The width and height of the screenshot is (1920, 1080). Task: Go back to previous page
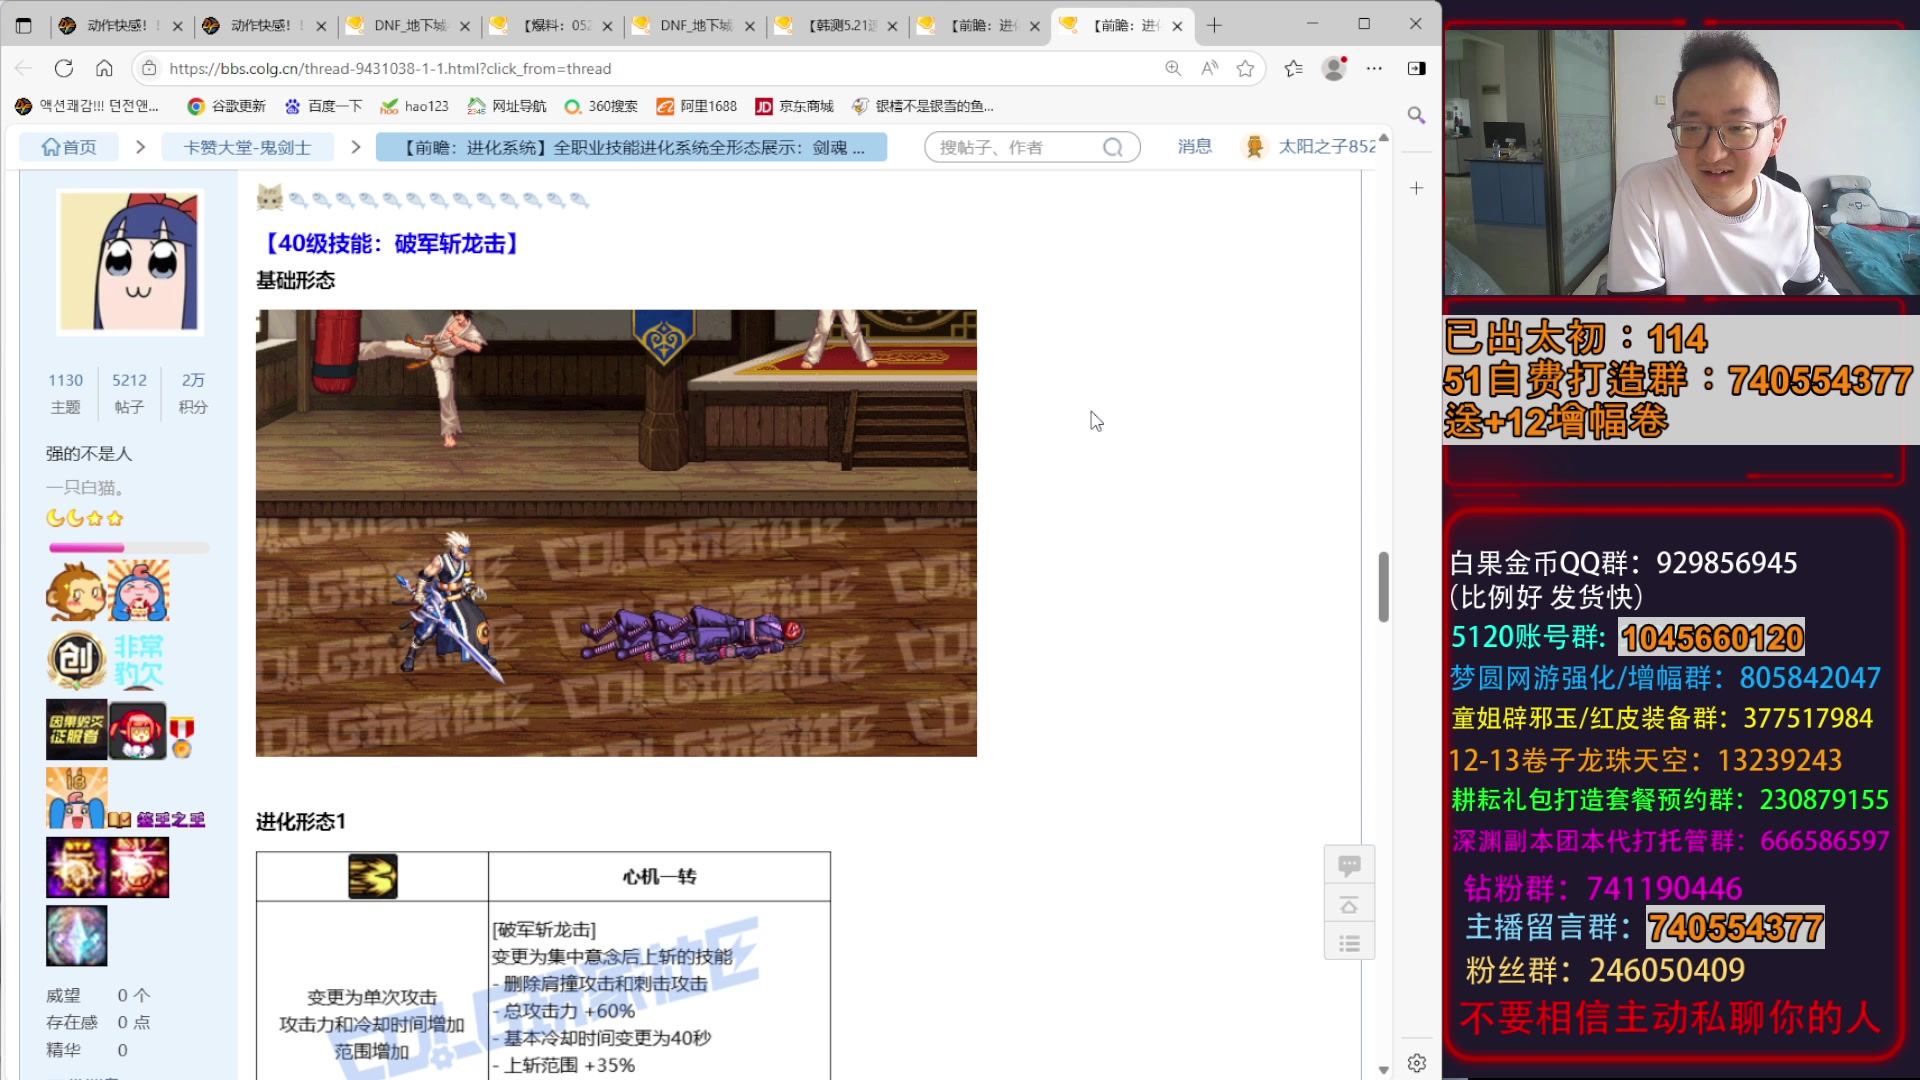point(24,68)
